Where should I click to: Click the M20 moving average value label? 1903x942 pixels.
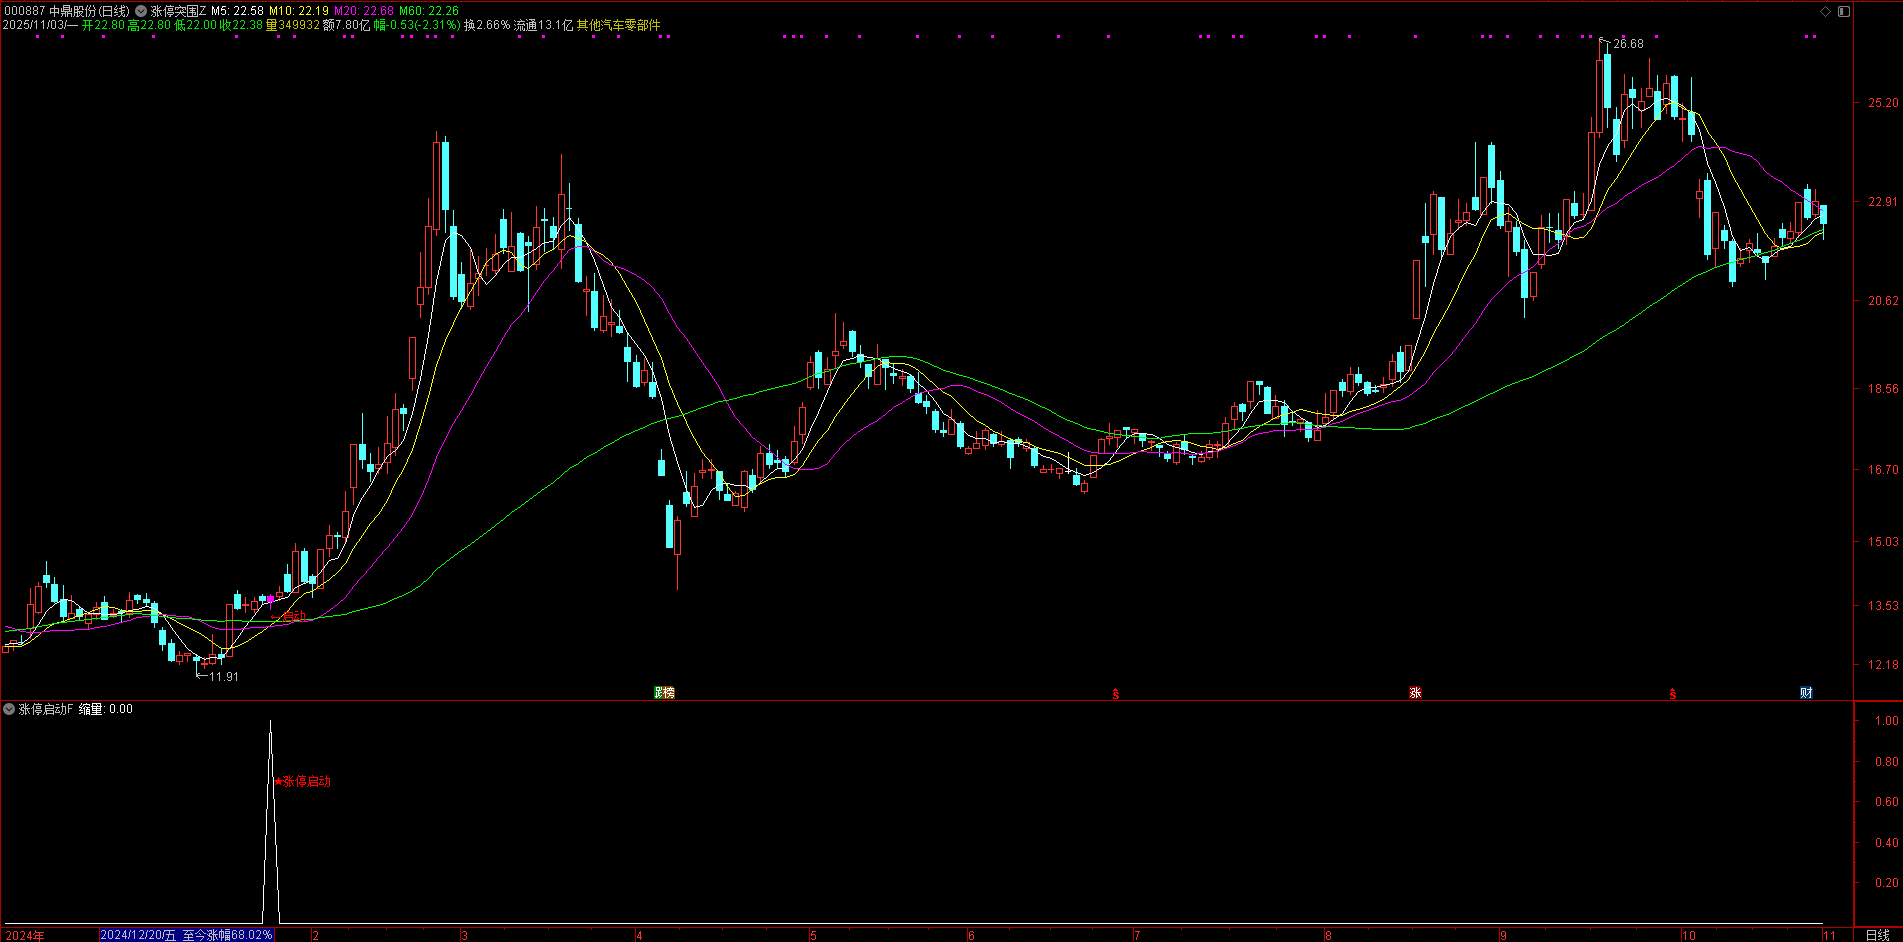pos(364,11)
